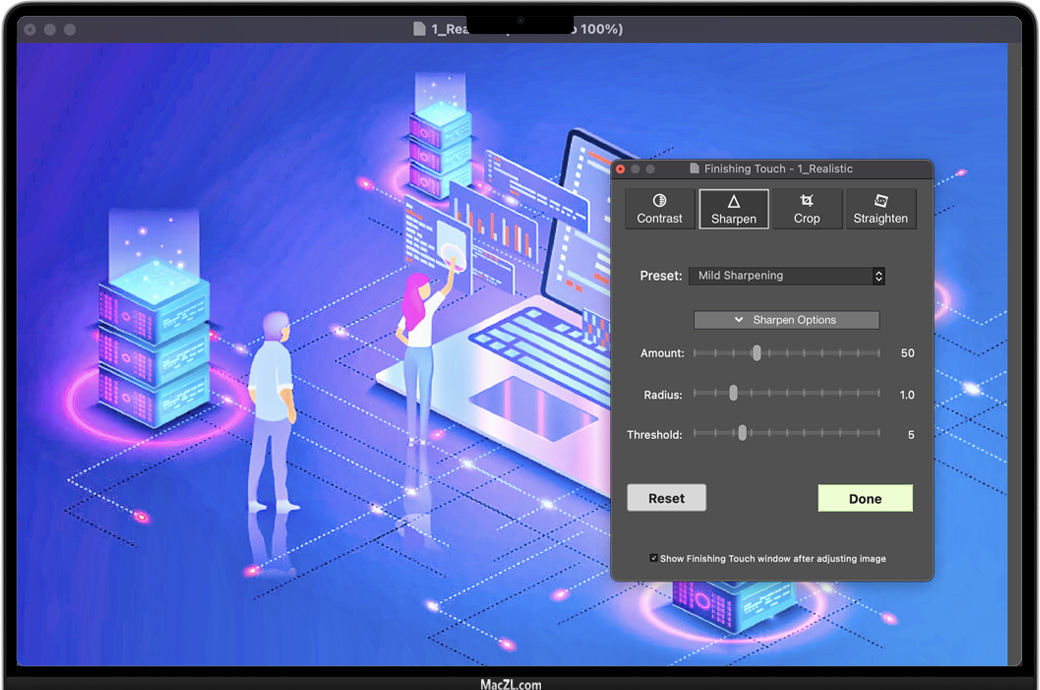Image resolution: width=1040 pixels, height=690 pixels.
Task: Click the Amount slider handle
Action: click(x=757, y=353)
